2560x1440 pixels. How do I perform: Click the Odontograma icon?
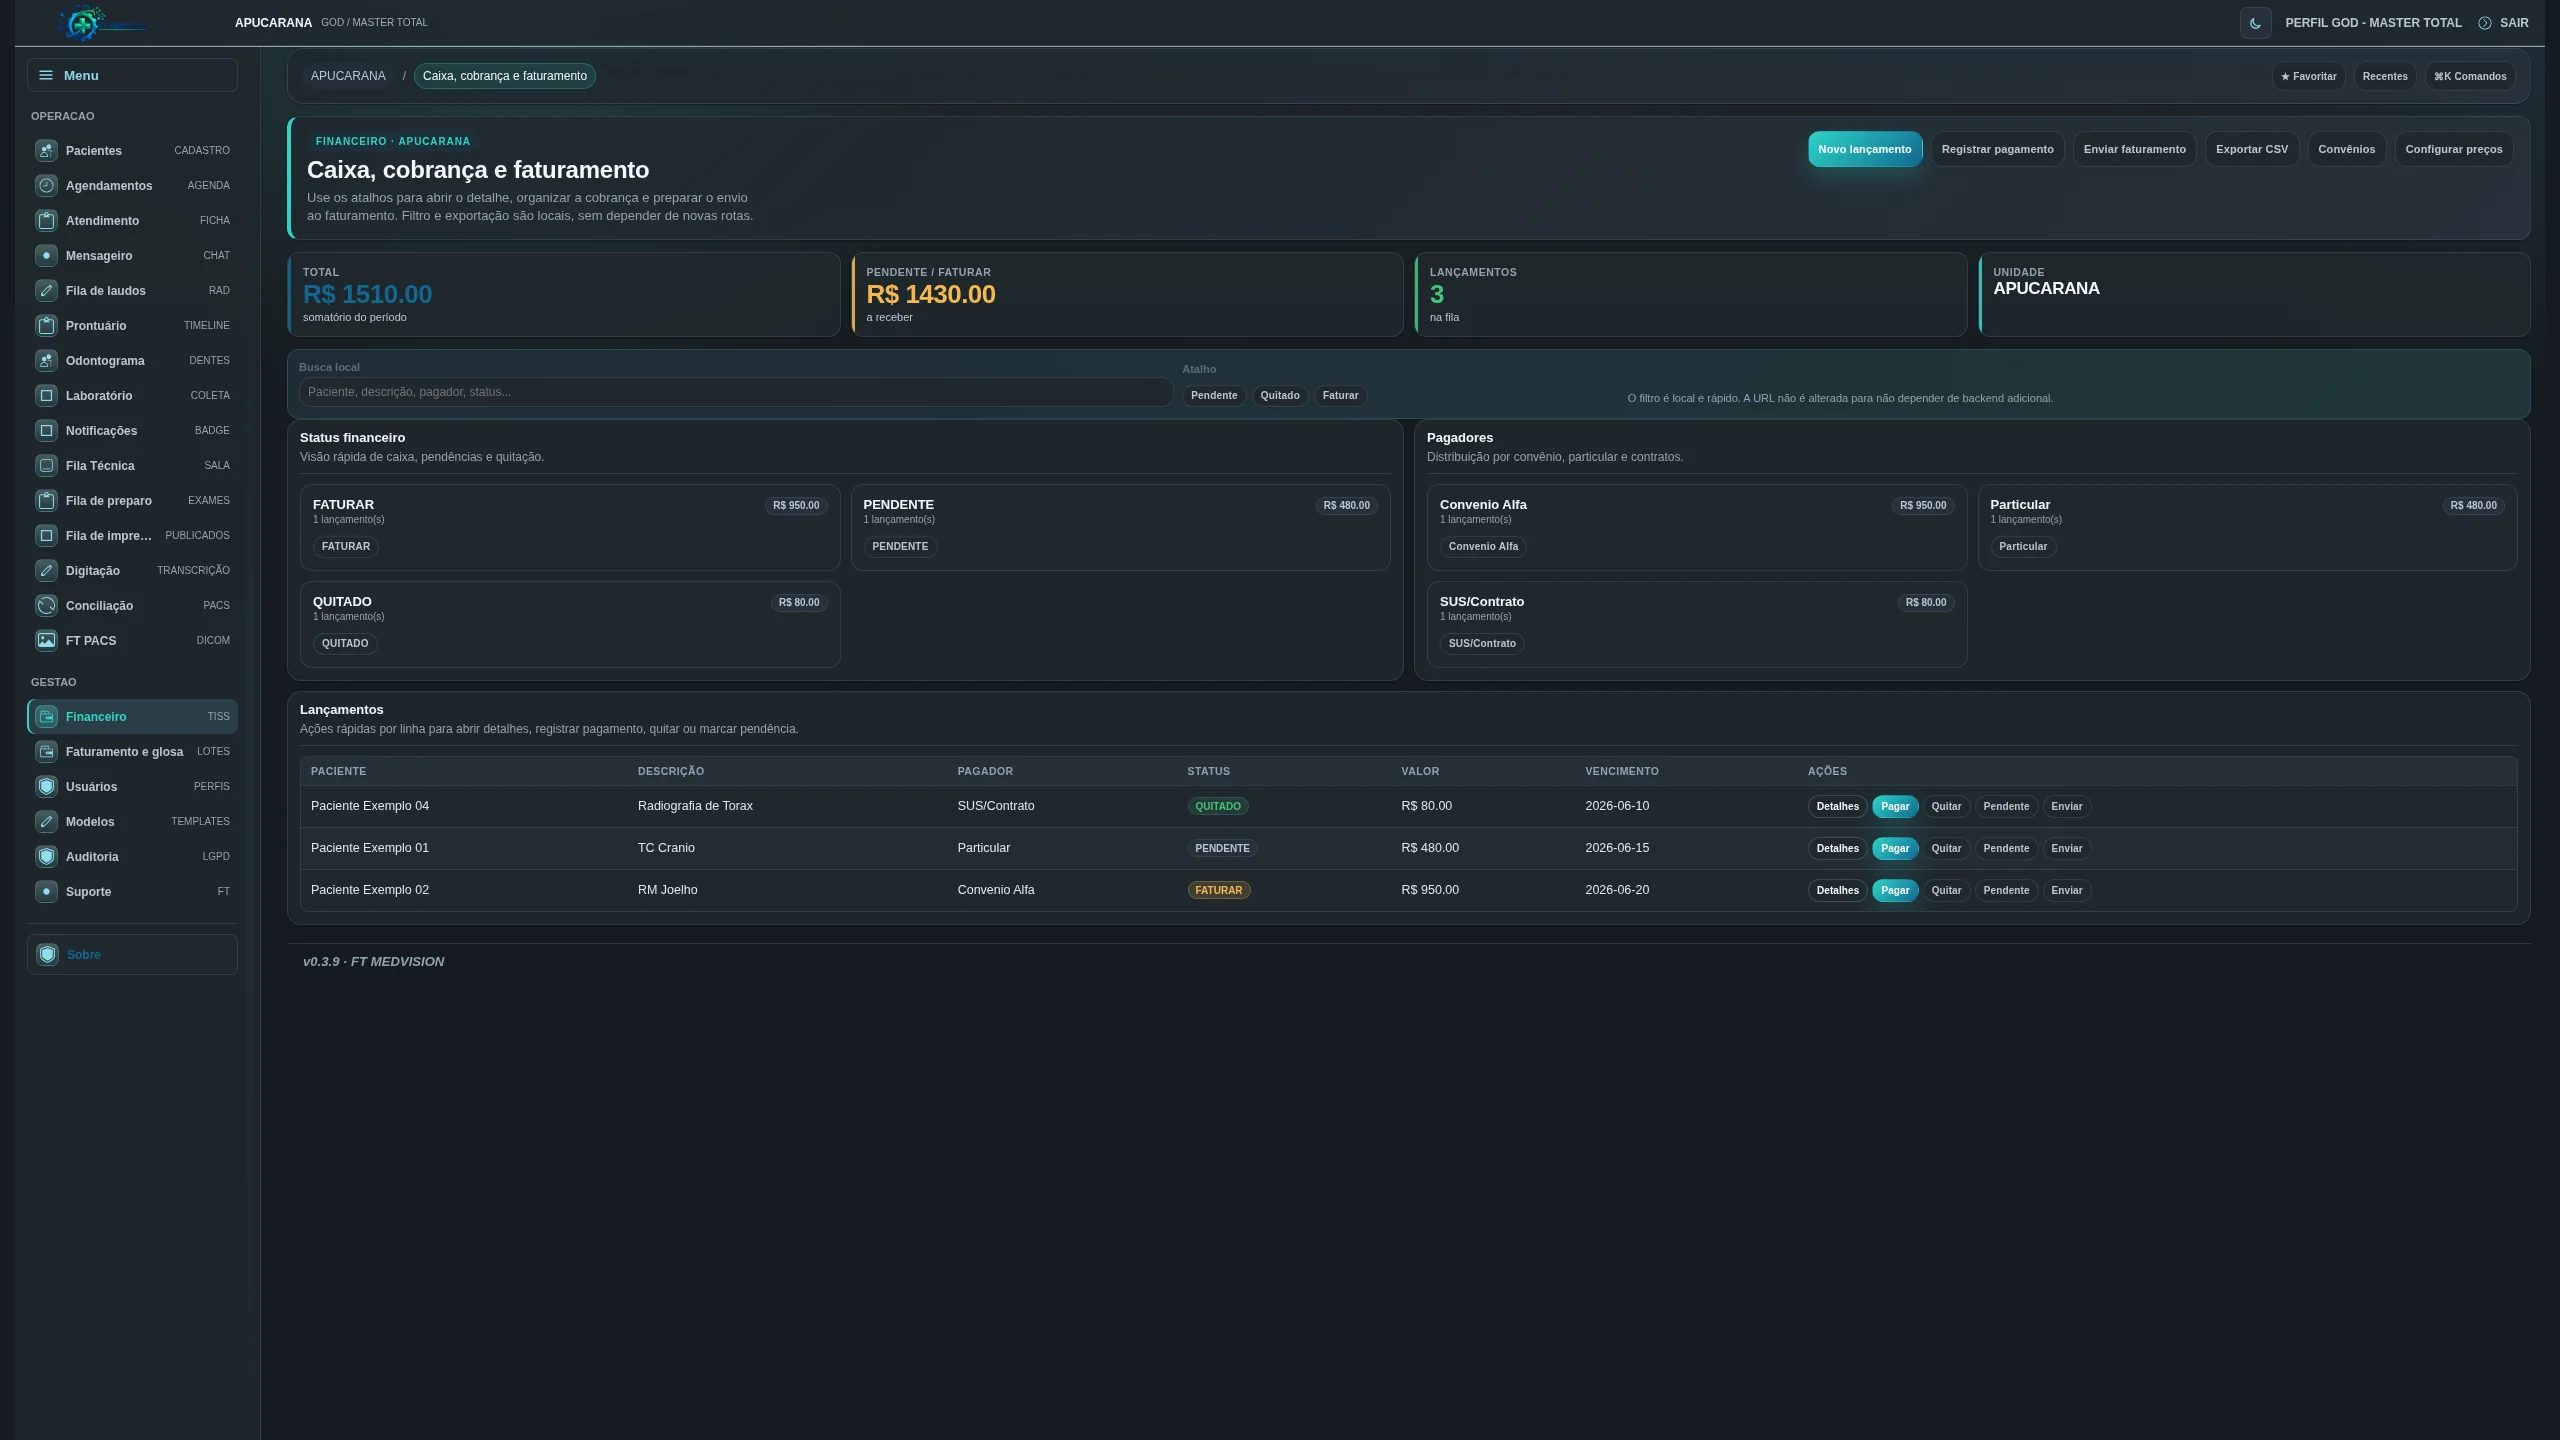click(x=46, y=360)
